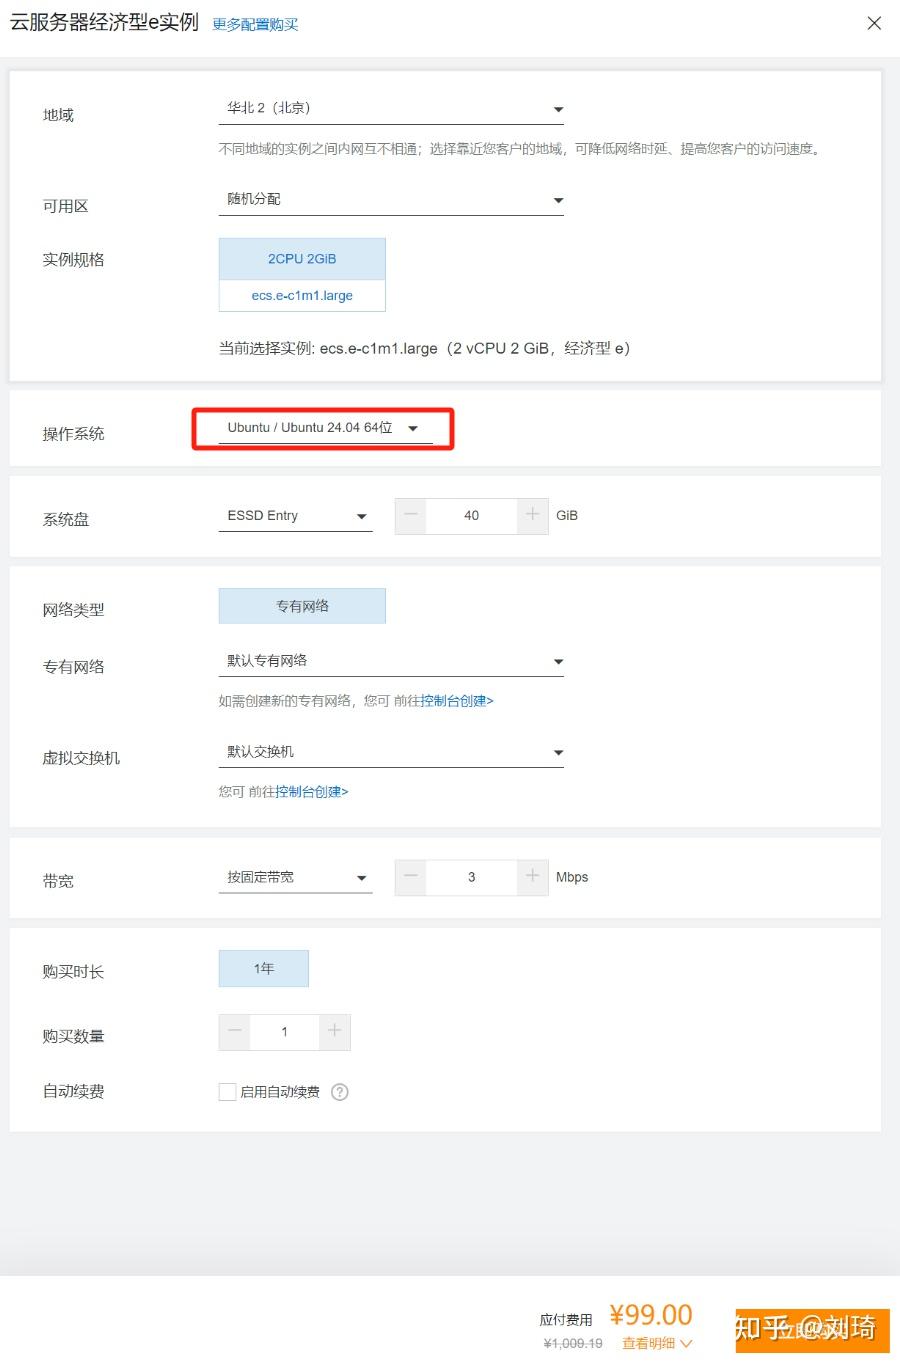Open the 地域 region dropdown showing 华北 2
900x1365 pixels.
tap(391, 108)
